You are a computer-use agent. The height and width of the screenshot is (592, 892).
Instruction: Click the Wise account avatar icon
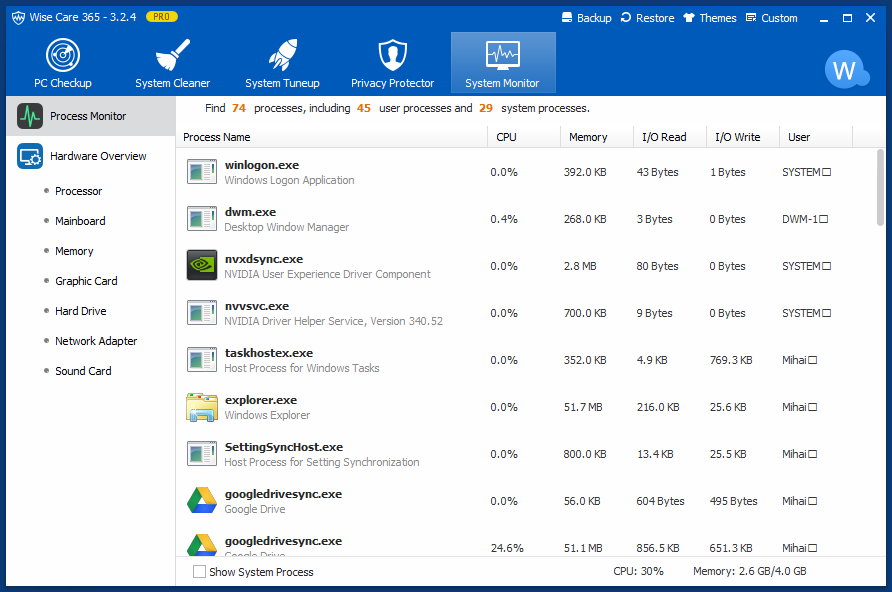(x=846, y=70)
